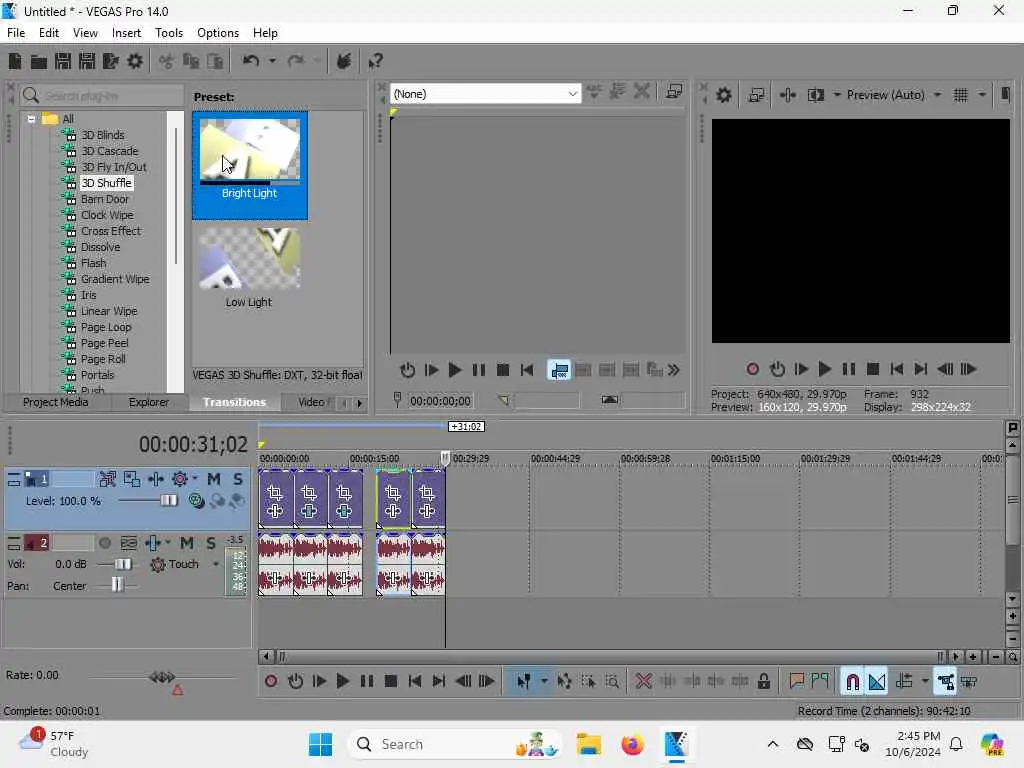Screen dimensions: 1024x768
Task: Solo audio track 2 with S
Action: 211,543
